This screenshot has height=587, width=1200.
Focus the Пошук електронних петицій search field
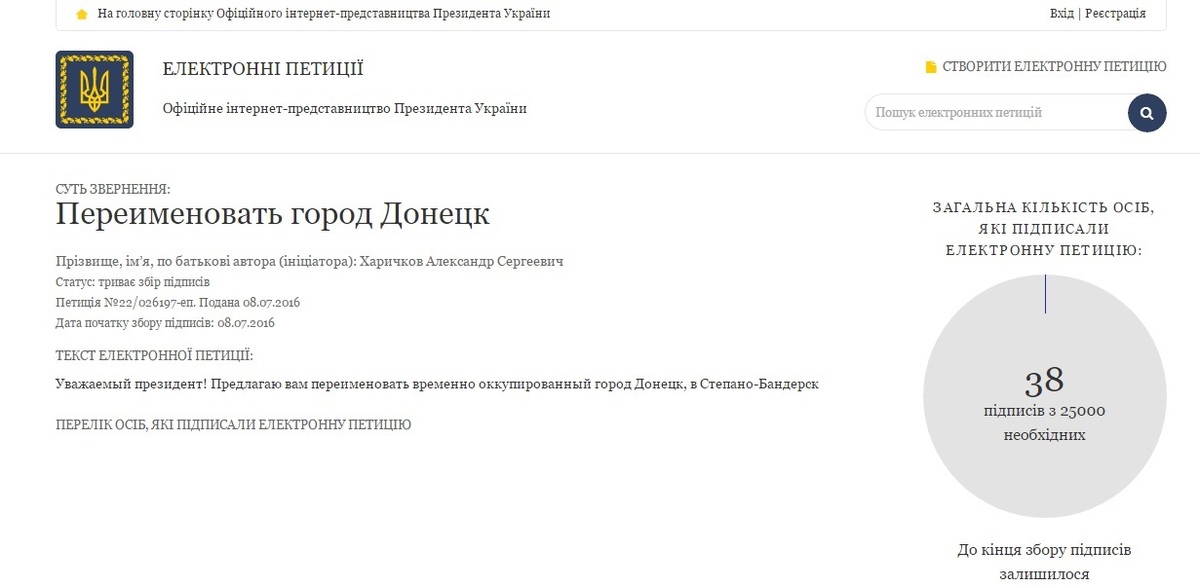[x=995, y=113]
